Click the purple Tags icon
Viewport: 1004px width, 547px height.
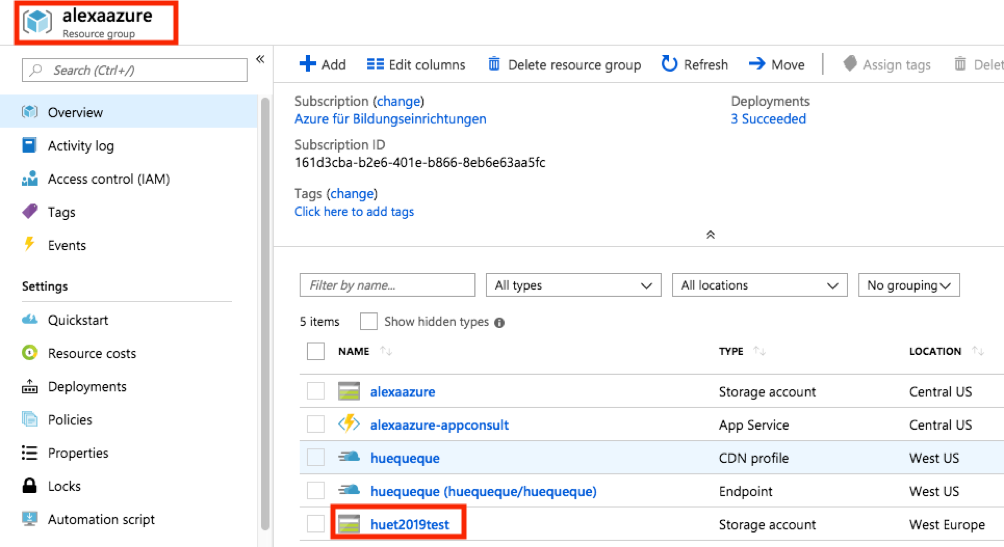click(29, 211)
